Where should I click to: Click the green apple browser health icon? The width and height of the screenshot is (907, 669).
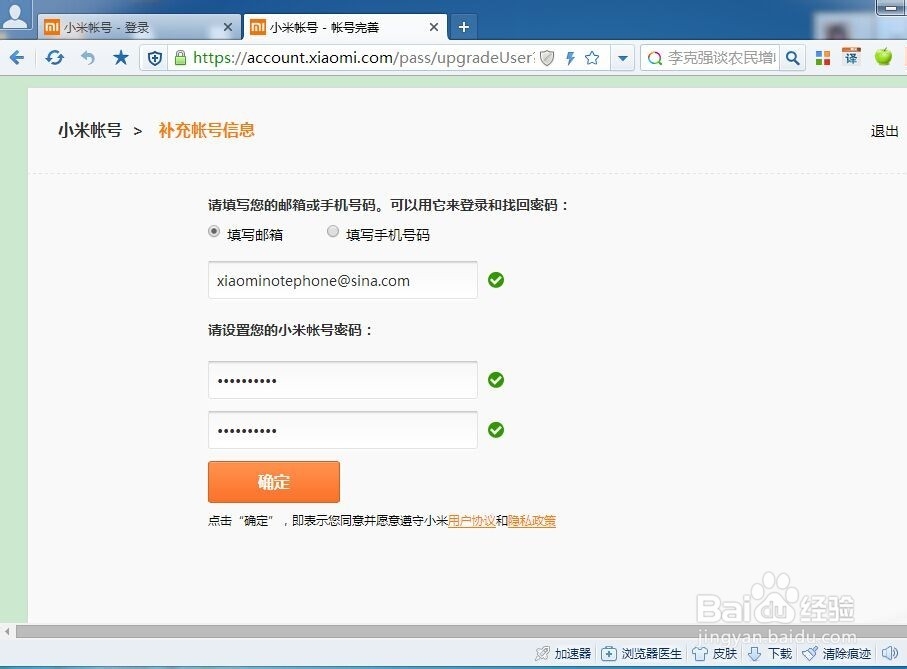coord(882,57)
